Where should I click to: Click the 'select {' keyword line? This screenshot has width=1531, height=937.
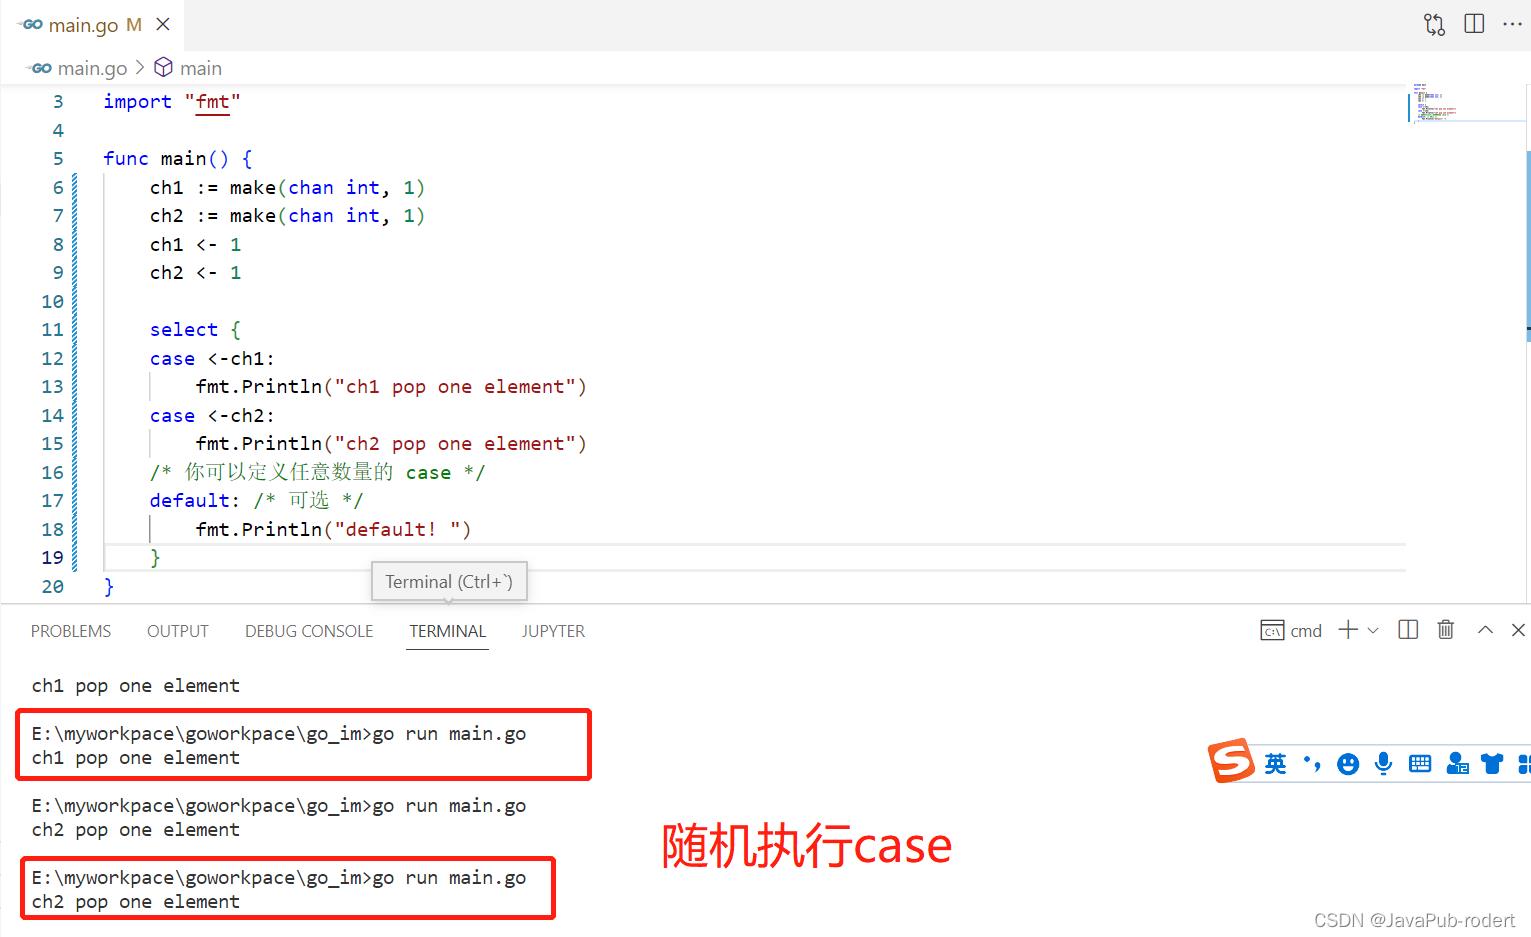(195, 329)
